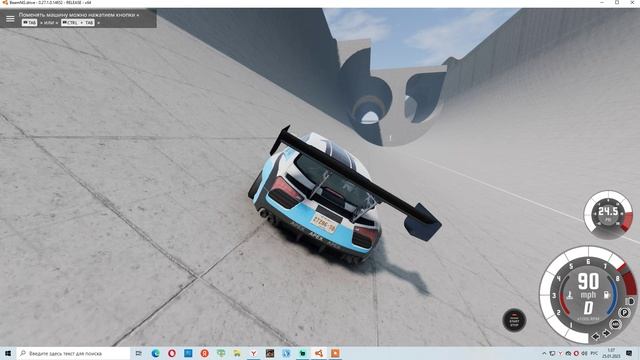Click the BeamNG.drive title bar icon
The width and height of the screenshot is (640, 360).
[x=5, y=2]
